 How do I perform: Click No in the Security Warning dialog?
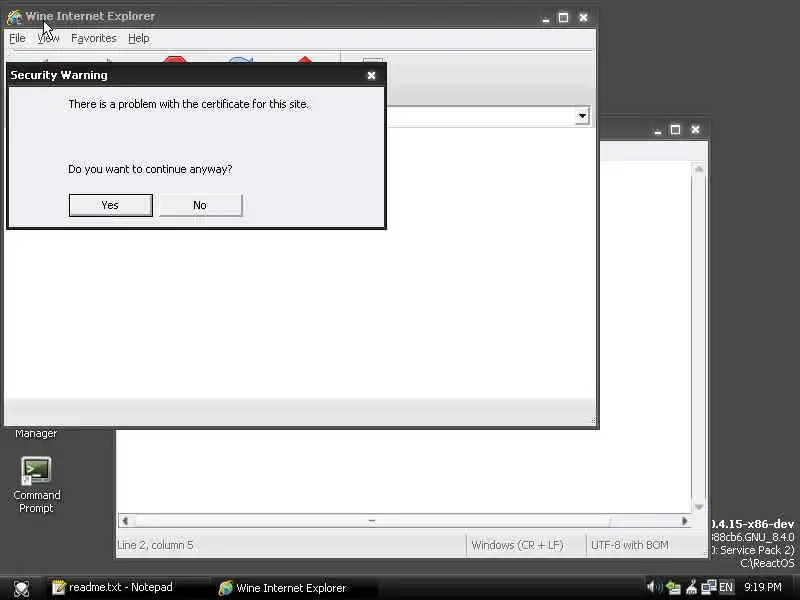(x=200, y=205)
